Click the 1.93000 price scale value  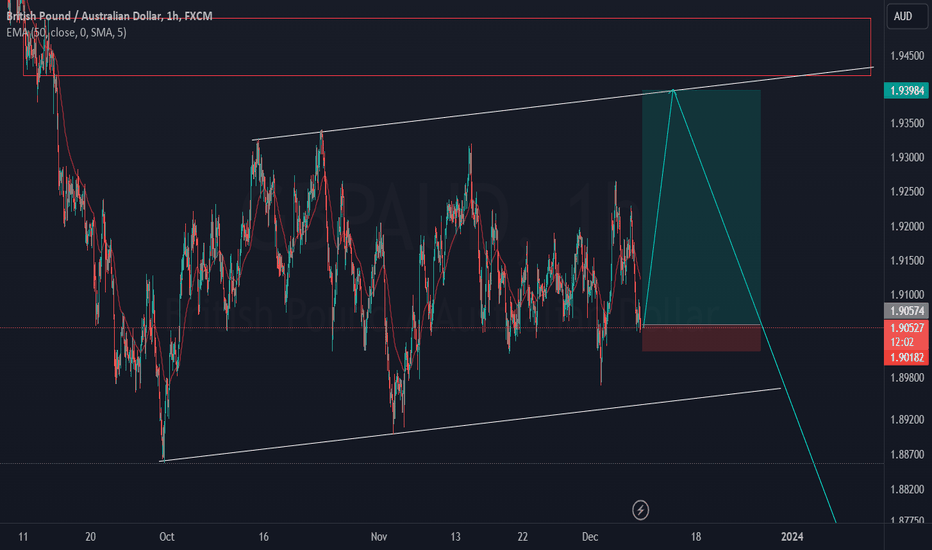[x=907, y=158]
